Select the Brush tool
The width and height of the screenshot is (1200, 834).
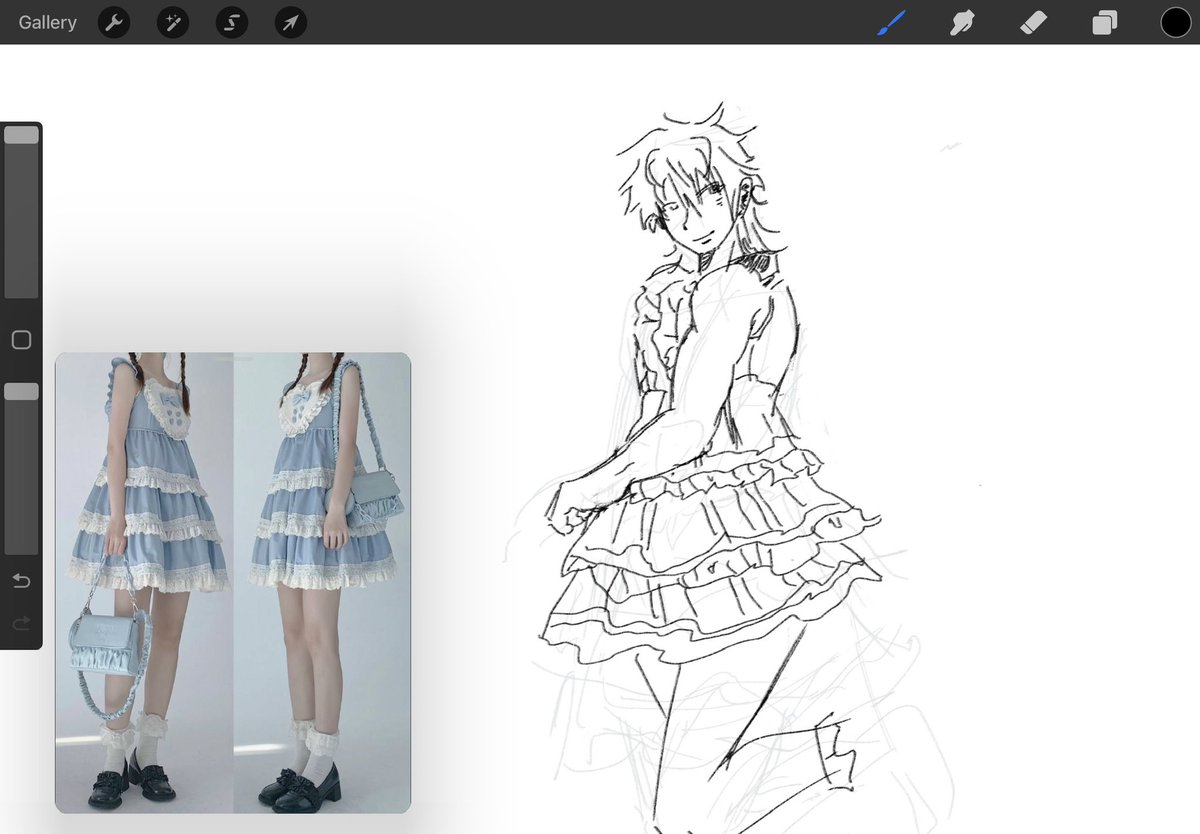(x=890, y=22)
